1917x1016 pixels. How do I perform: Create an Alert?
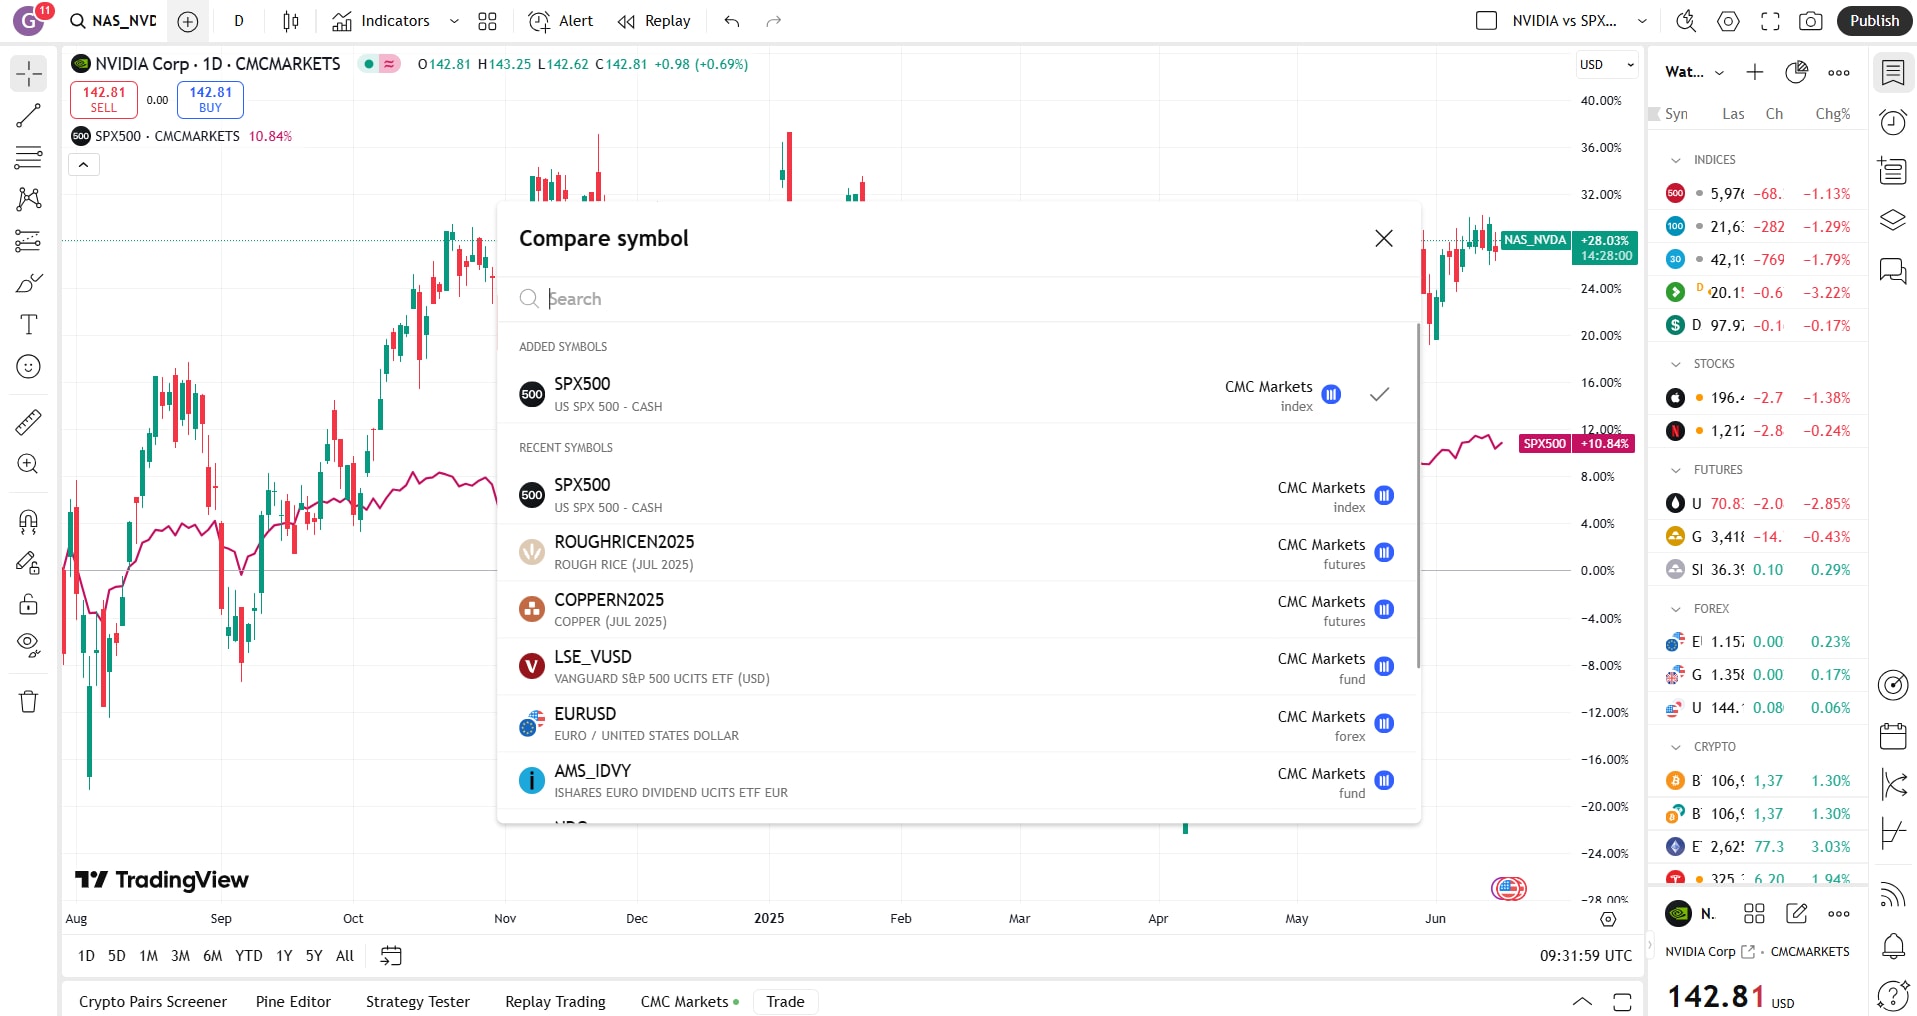560,21
